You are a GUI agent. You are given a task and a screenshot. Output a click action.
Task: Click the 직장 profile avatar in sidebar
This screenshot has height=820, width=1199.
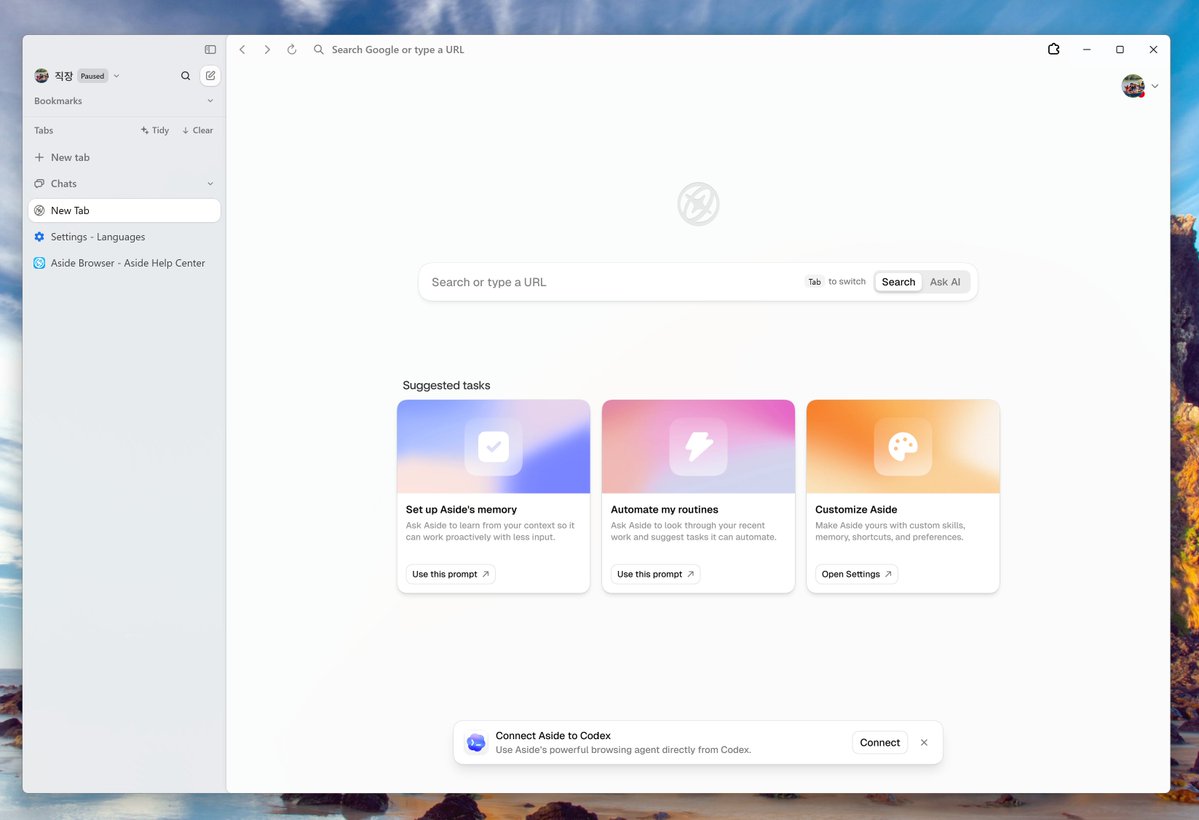[x=41, y=76]
